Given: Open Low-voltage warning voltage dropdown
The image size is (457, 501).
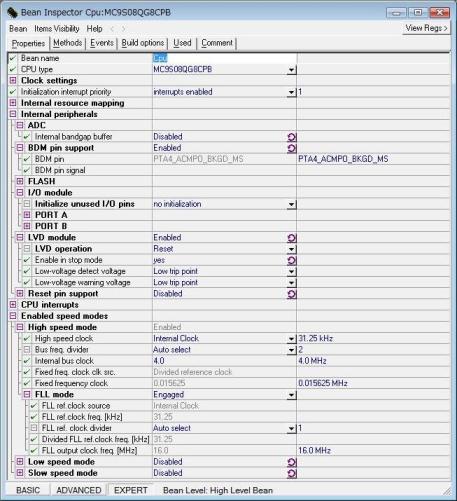Looking at the screenshot, I should click(x=291, y=283).
